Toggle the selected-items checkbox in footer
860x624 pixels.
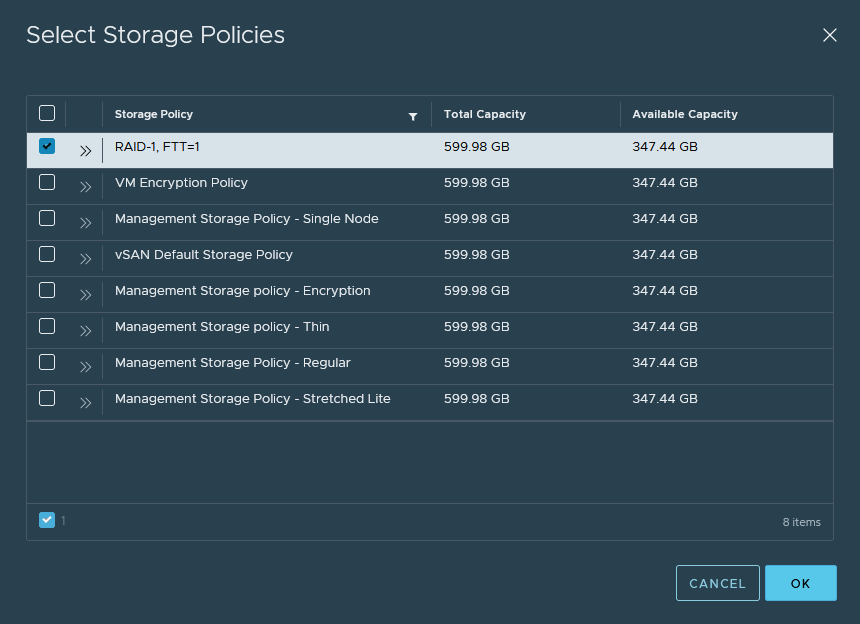coord(47,520)
